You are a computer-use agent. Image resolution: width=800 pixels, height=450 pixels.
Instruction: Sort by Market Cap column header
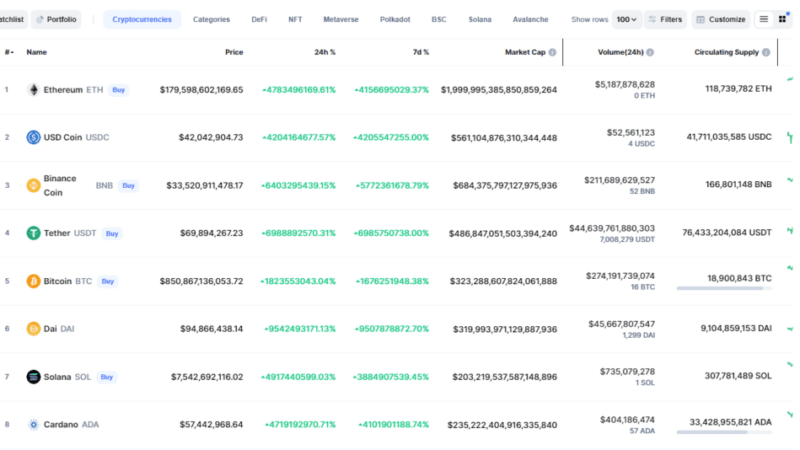[x=525, y=52]
